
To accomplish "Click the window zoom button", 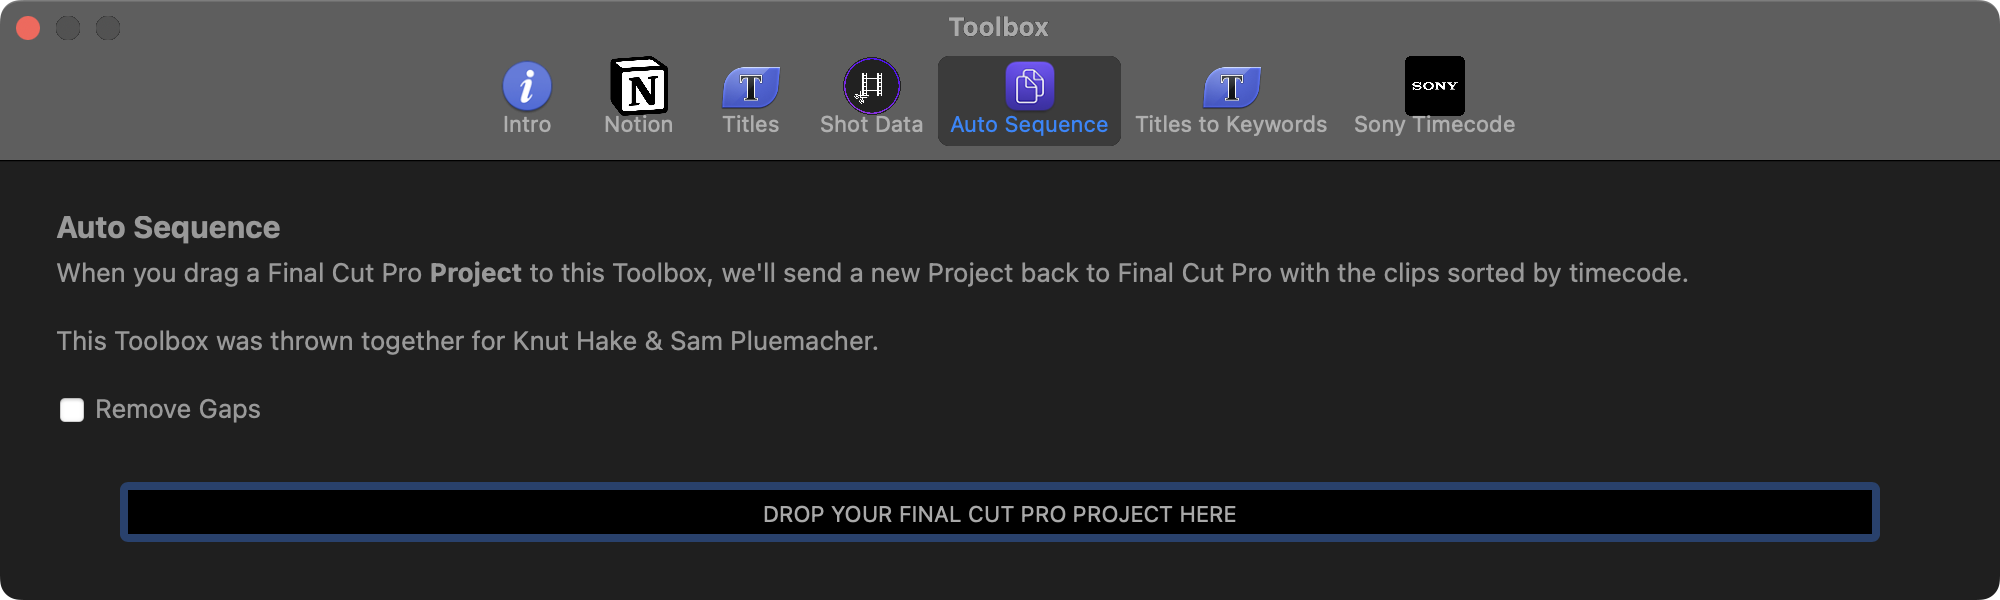I will coord(108,28).
